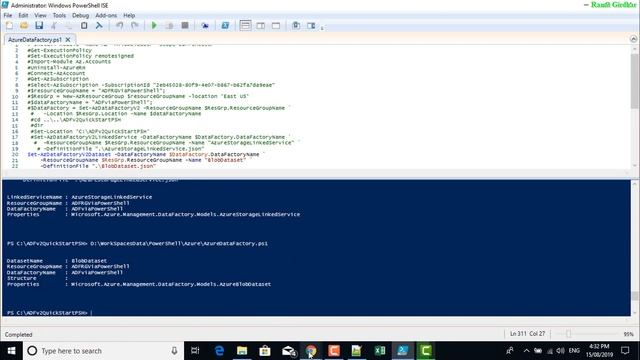Click the #Set-Location 'C:\ADFv2QuickStartPSH' line
The height and width of the screenshot is (360, 640).
click(90, 131)
